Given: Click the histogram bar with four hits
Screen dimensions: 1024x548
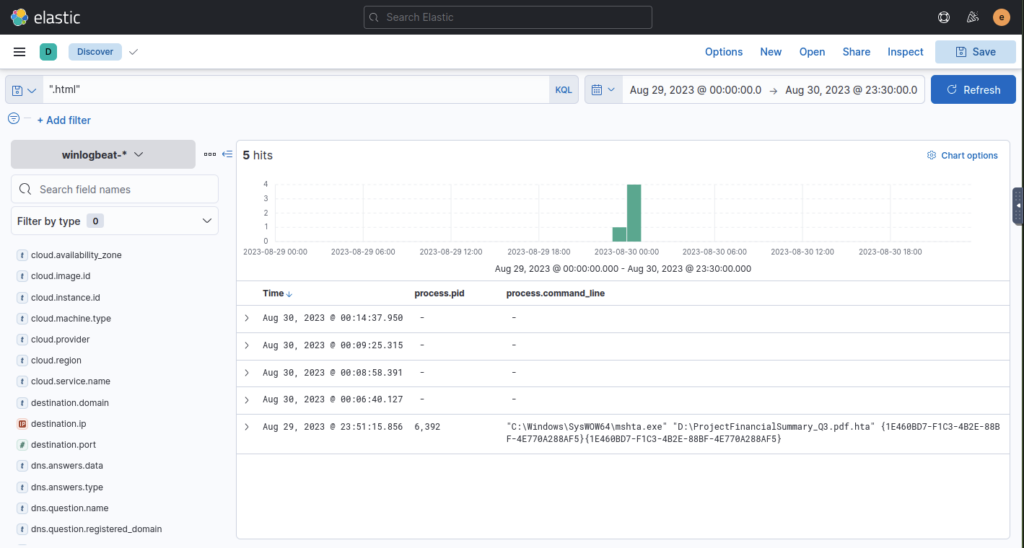Looking at the screenshot, I should tap(633, 213).
